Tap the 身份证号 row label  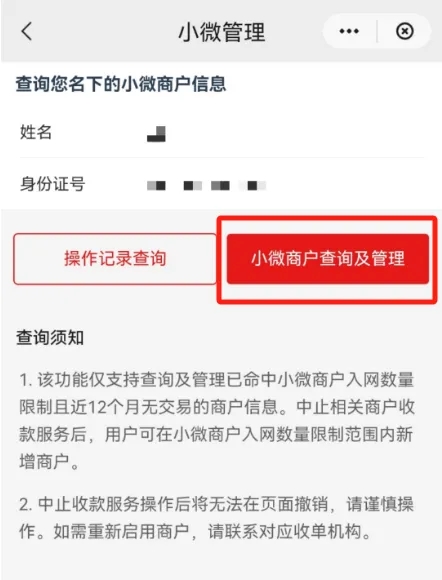pos(53,184)
